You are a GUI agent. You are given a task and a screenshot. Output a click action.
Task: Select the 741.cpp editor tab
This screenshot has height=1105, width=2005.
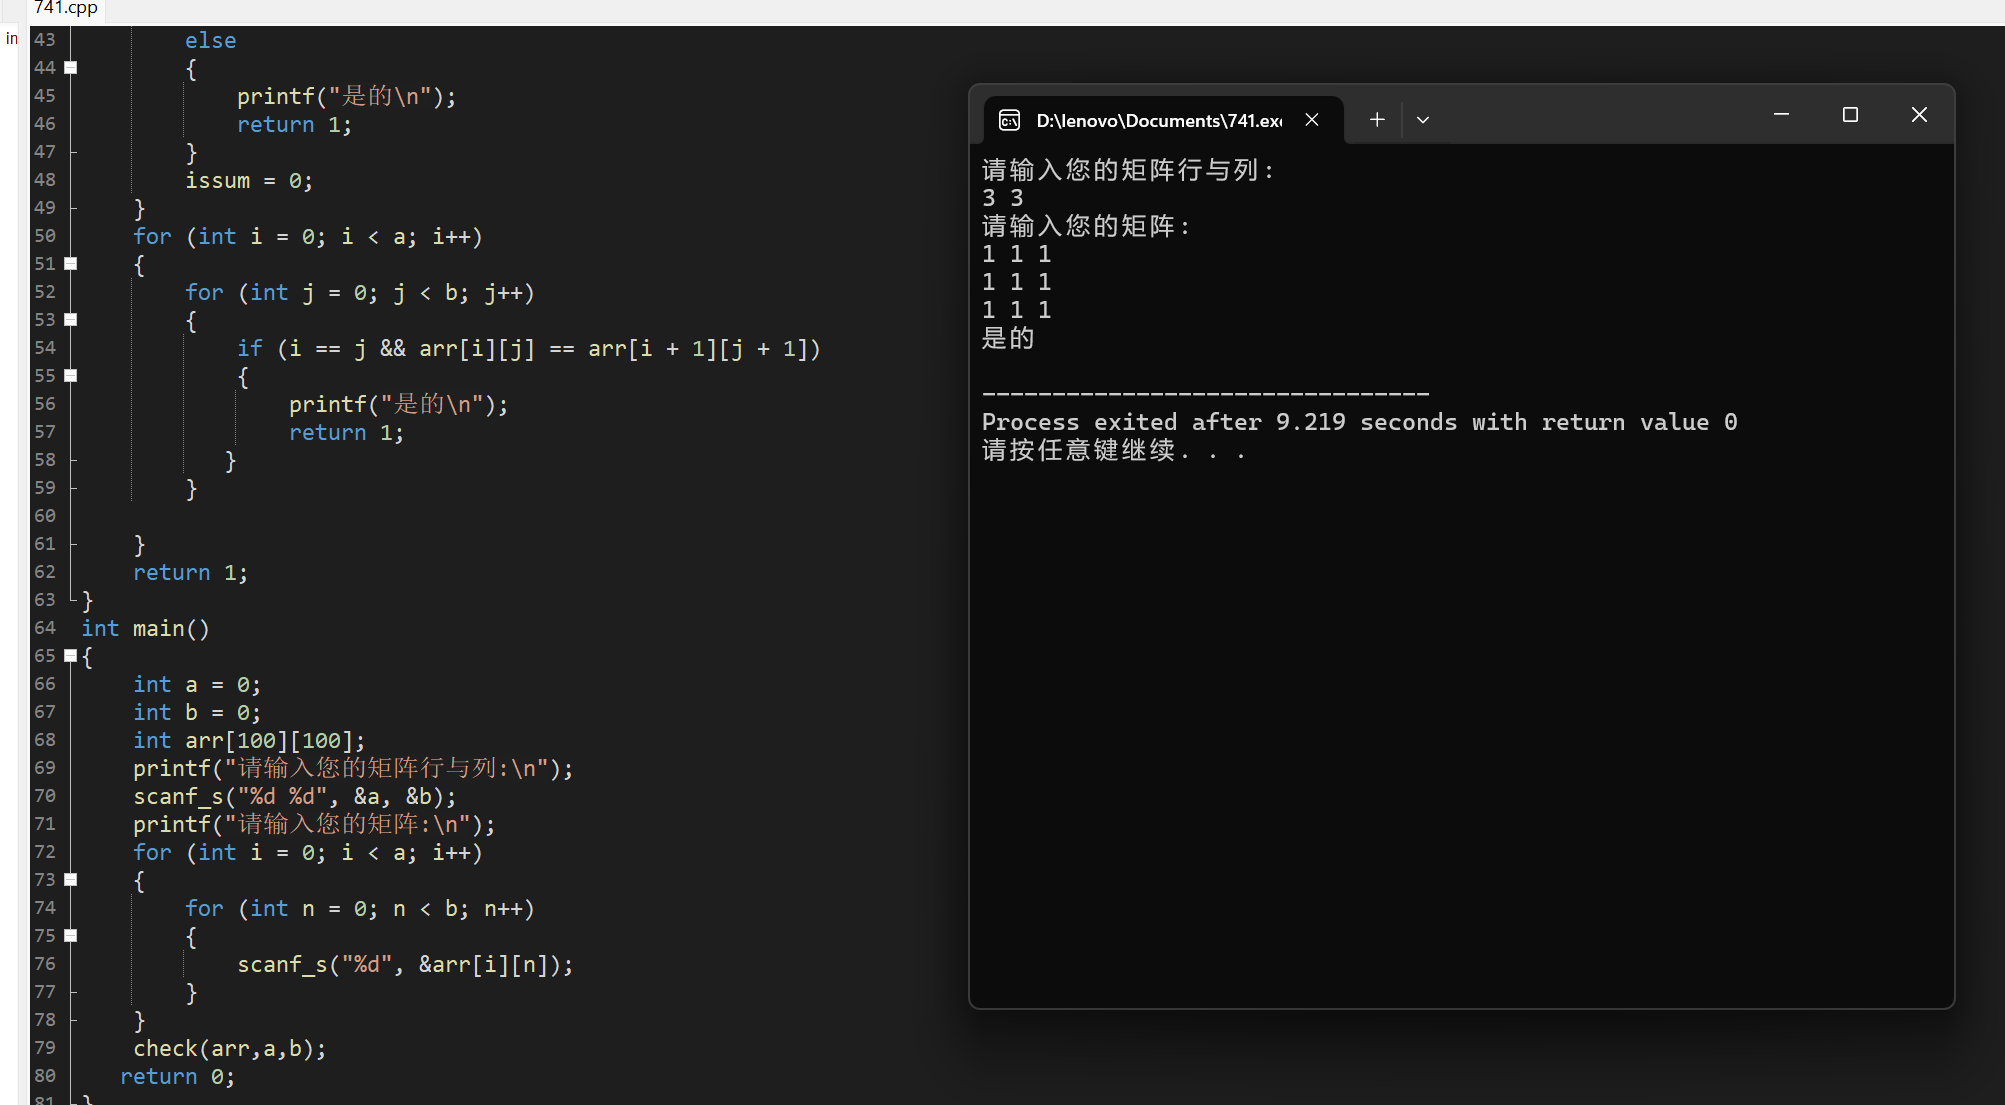coord(65,8)
